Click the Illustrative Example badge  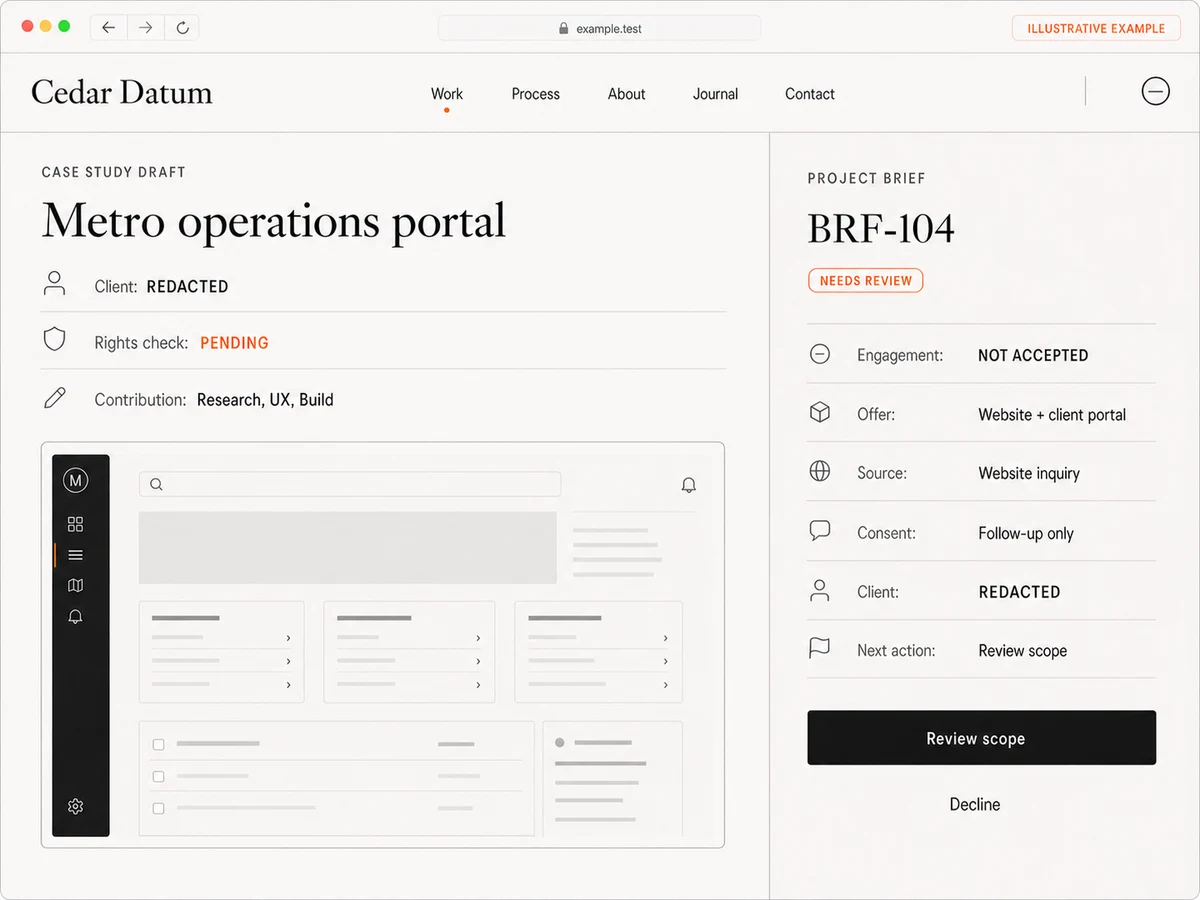1096,28
